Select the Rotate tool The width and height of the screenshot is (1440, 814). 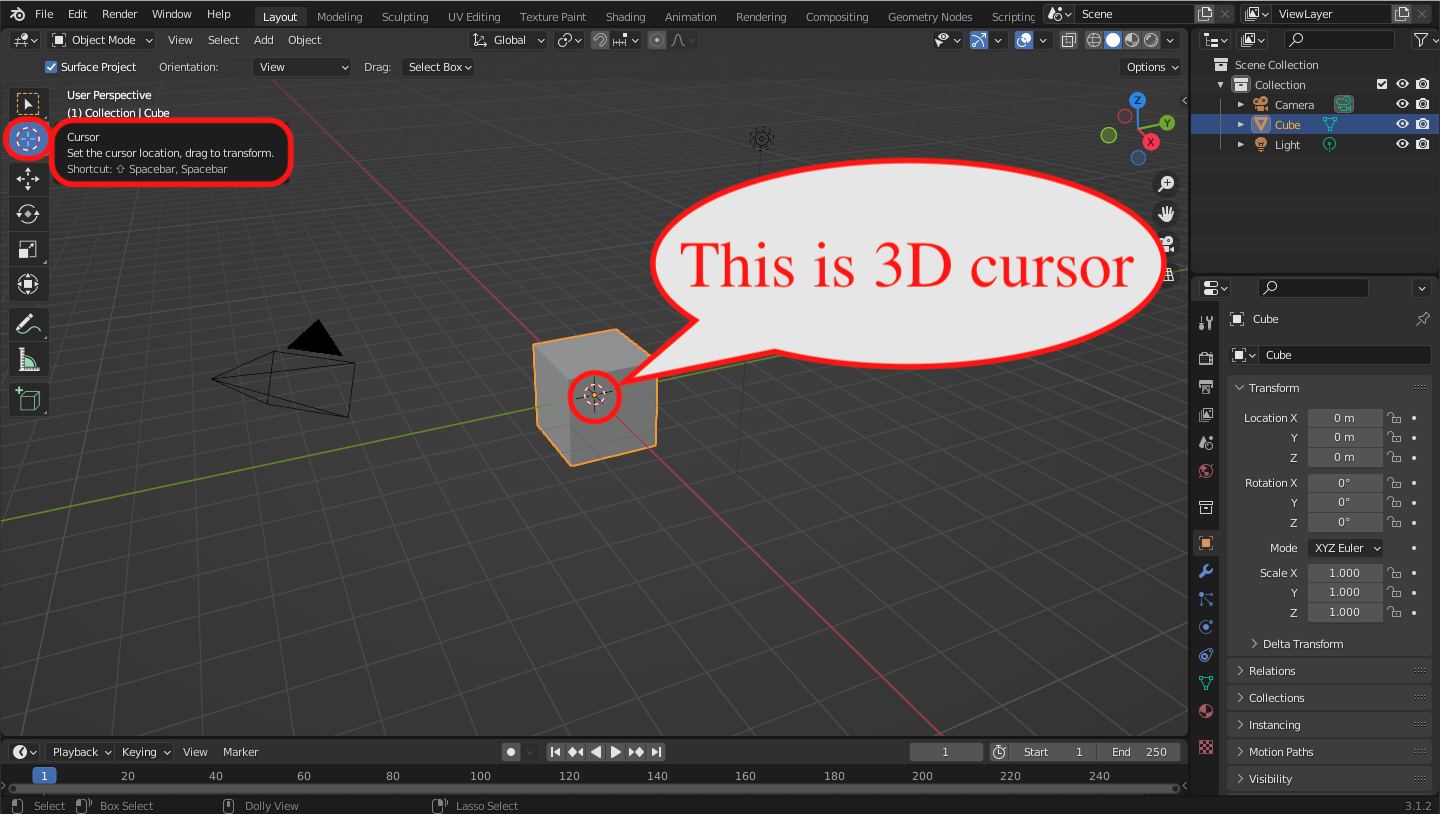tap(28, 214)
